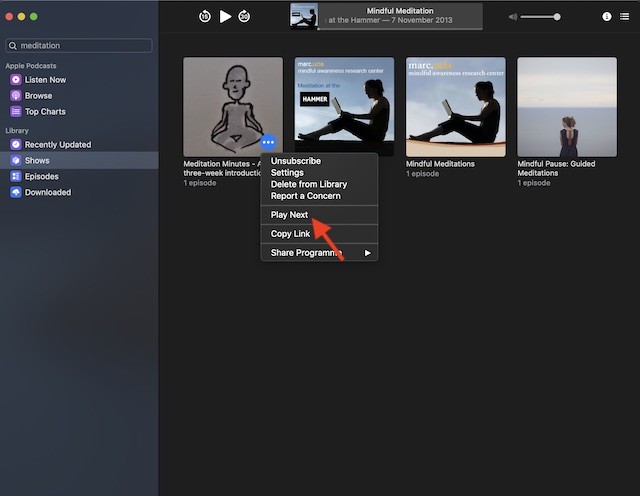Choose Settings from context menu
Screen dimensions: 640x496
(319, 173)
